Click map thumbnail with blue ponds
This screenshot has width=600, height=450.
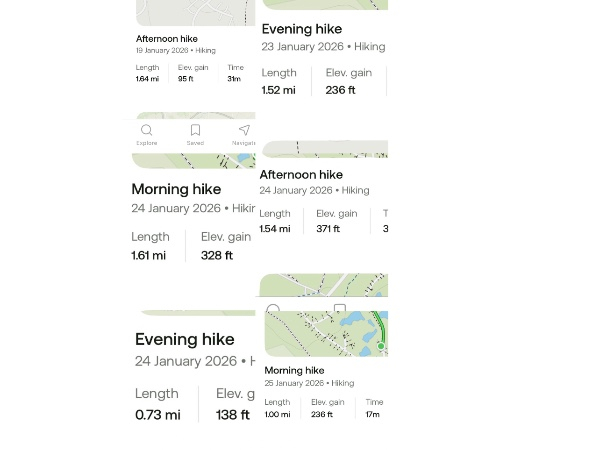[325, 333]
